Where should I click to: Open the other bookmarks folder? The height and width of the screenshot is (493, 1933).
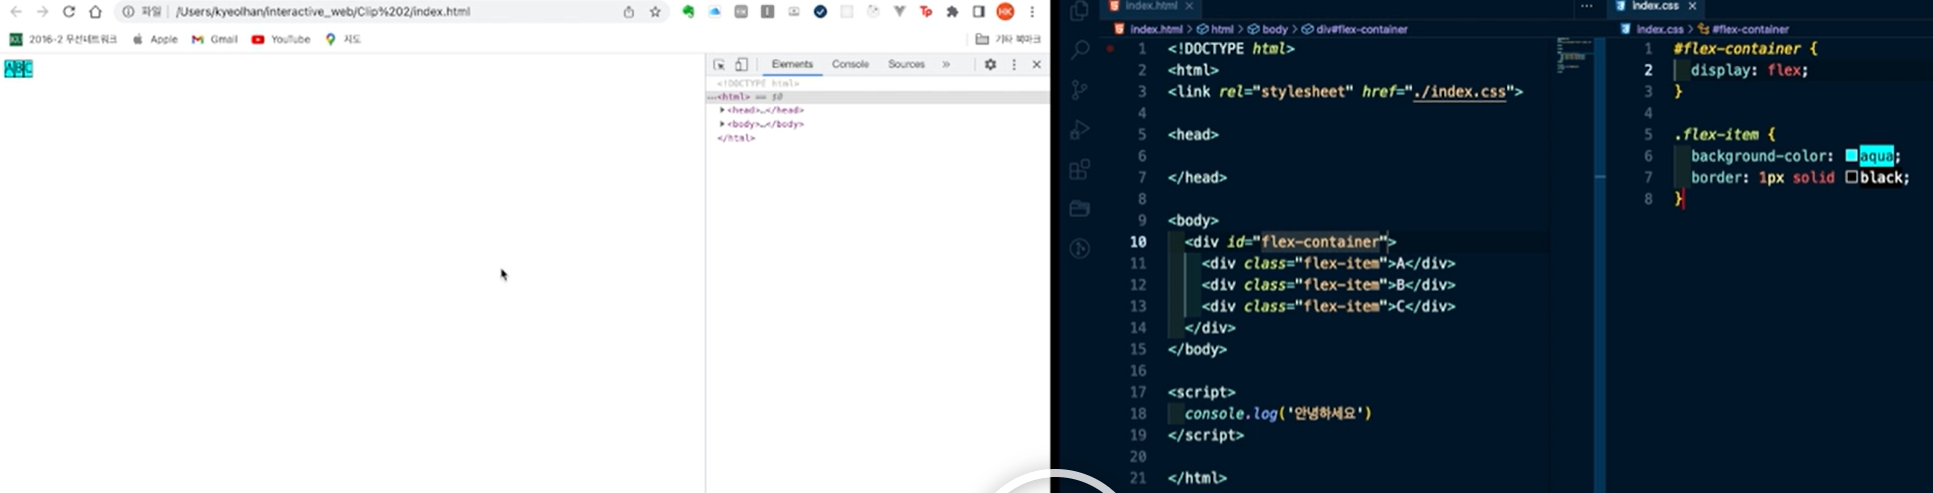(1008, 39)
